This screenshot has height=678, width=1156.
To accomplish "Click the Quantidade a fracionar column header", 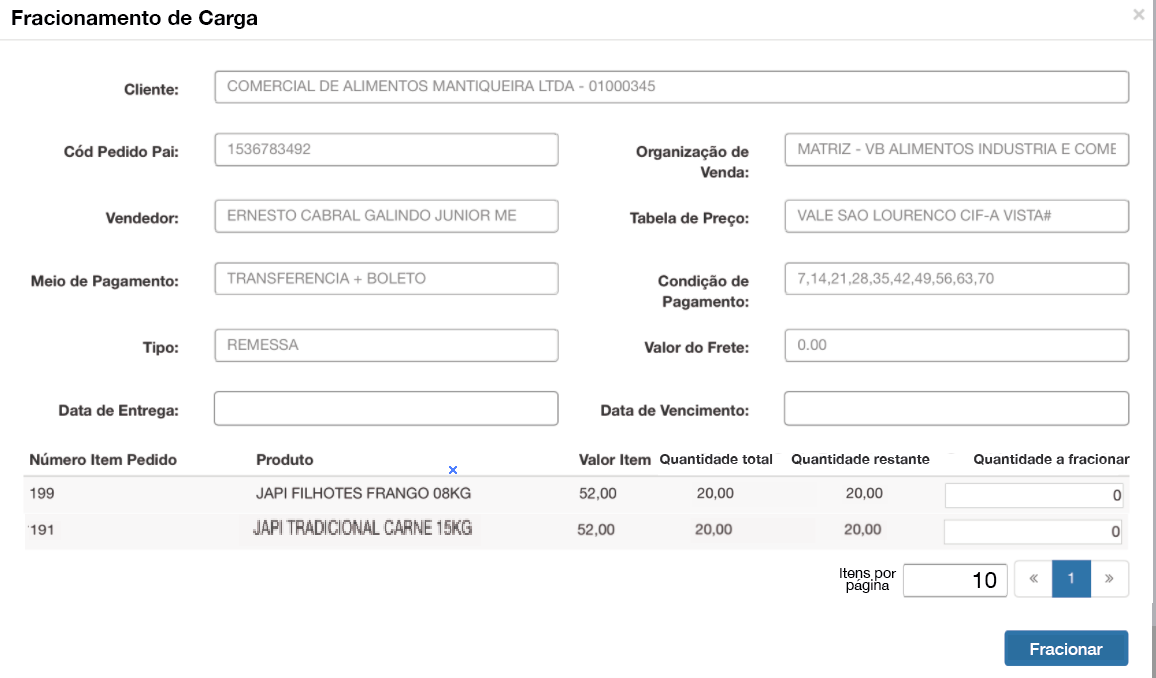I will [x=1051, y=459].
